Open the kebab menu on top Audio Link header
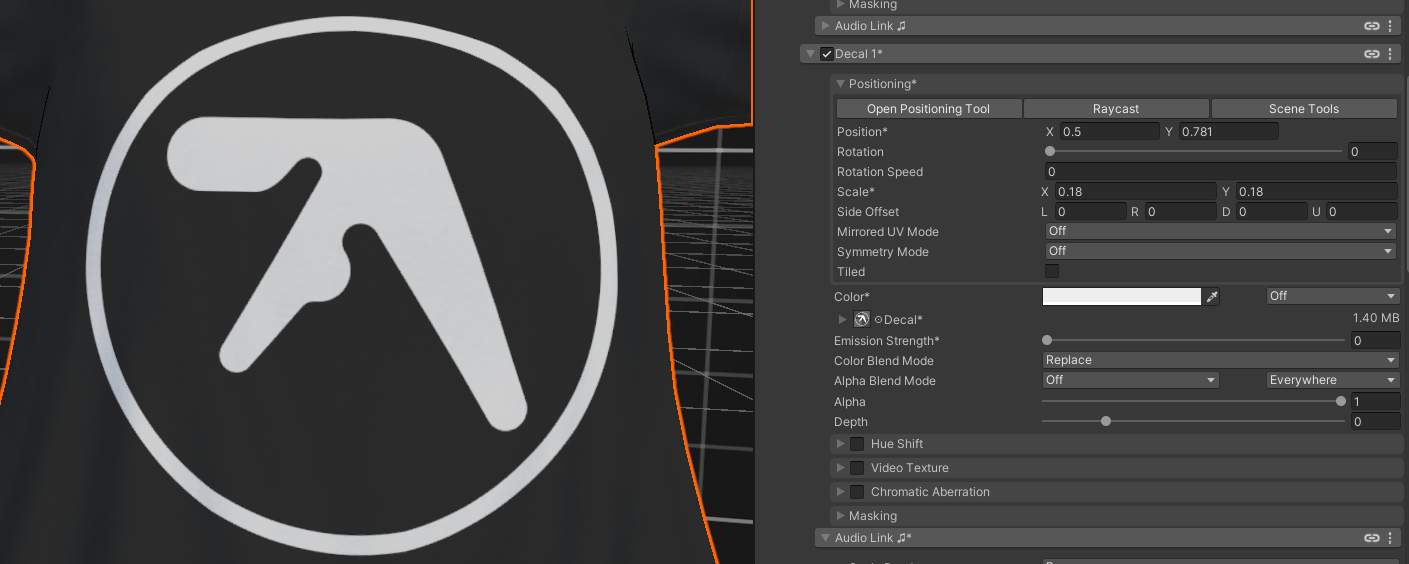 (1390, 26)
